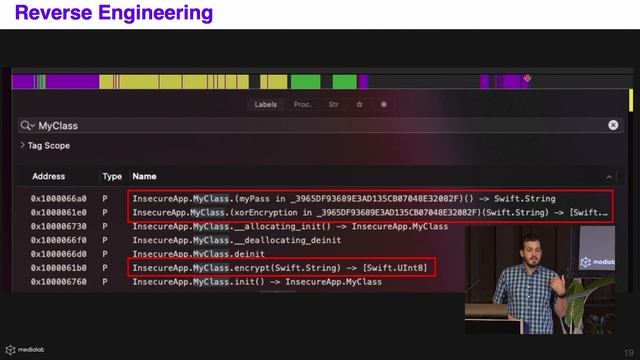Screen dimensions: 640x360
Task: Select the myPass in _3965DF... label row
Action: coord(320,198)
